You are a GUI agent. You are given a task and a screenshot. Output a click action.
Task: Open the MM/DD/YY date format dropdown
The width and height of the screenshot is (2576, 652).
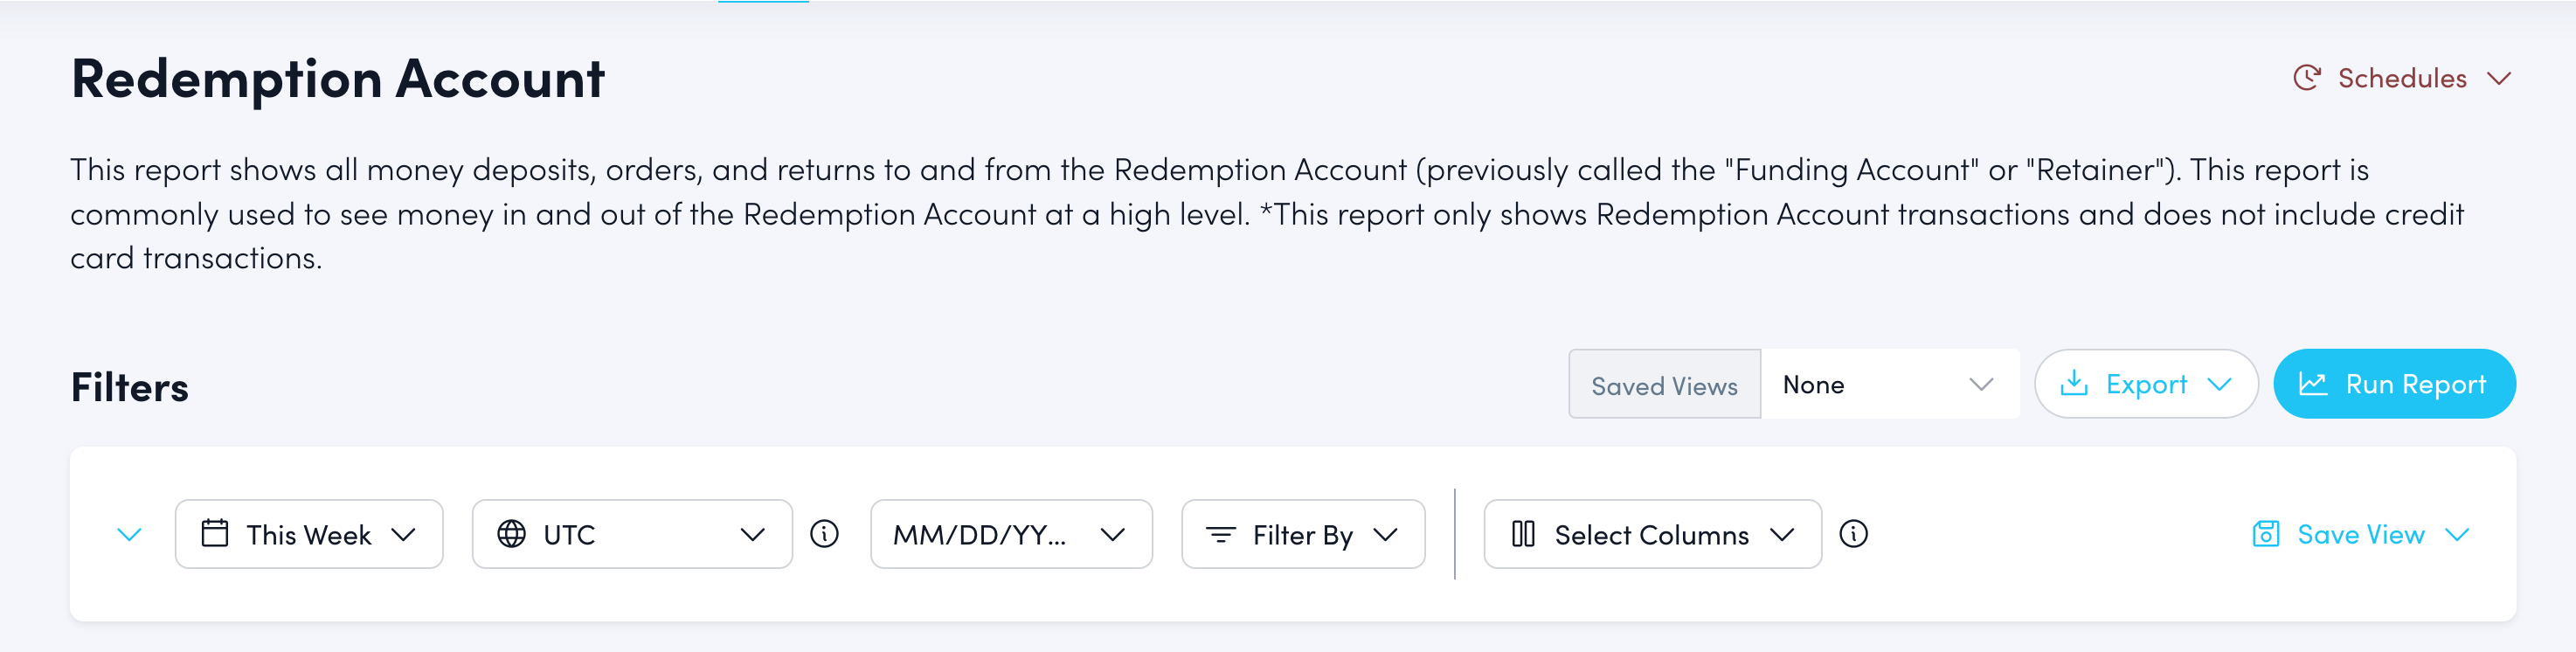tap(1010, 534)
